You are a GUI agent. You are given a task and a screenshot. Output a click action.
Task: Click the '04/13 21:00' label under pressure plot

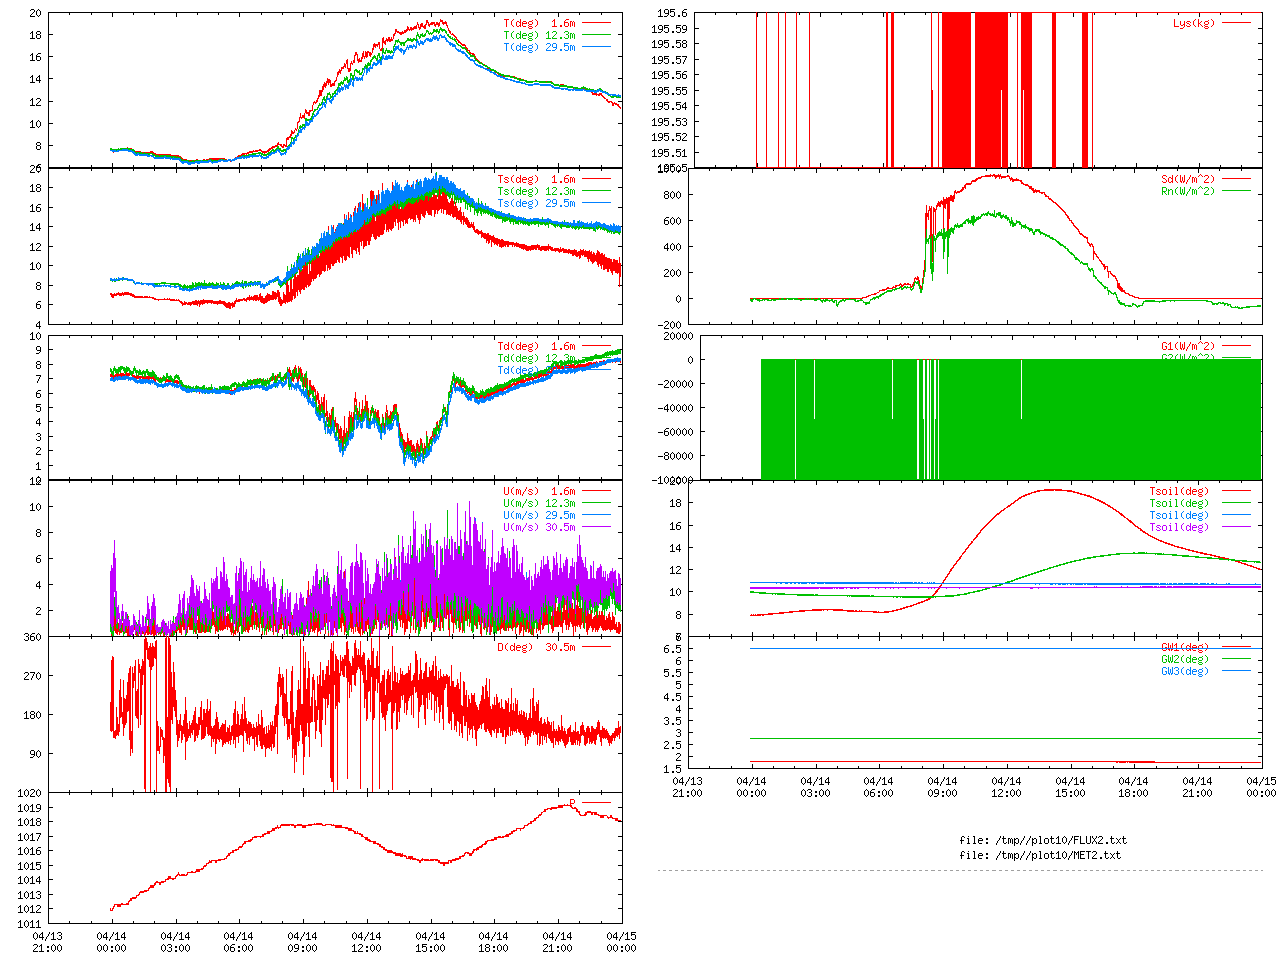(x=47, y=942)
